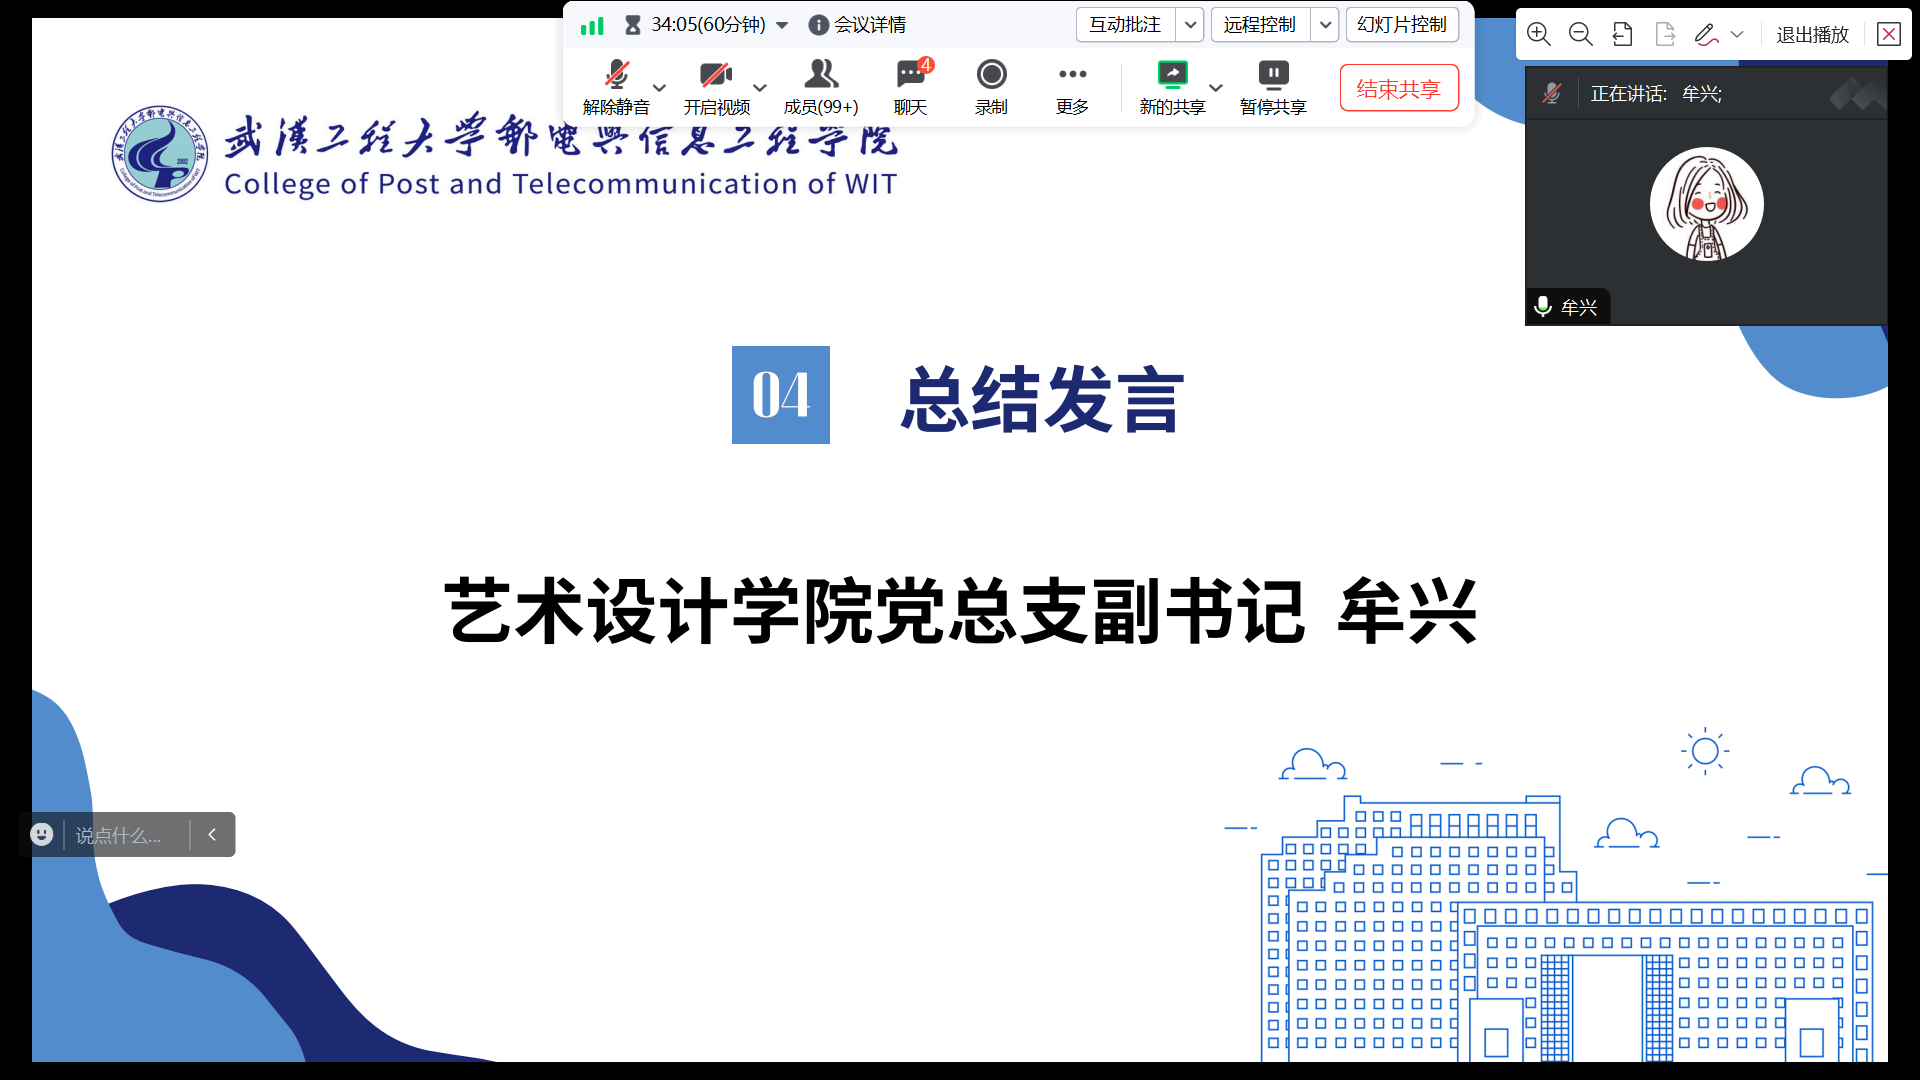
Task: View meeting details 会议详情
Action: pos(858,25)
